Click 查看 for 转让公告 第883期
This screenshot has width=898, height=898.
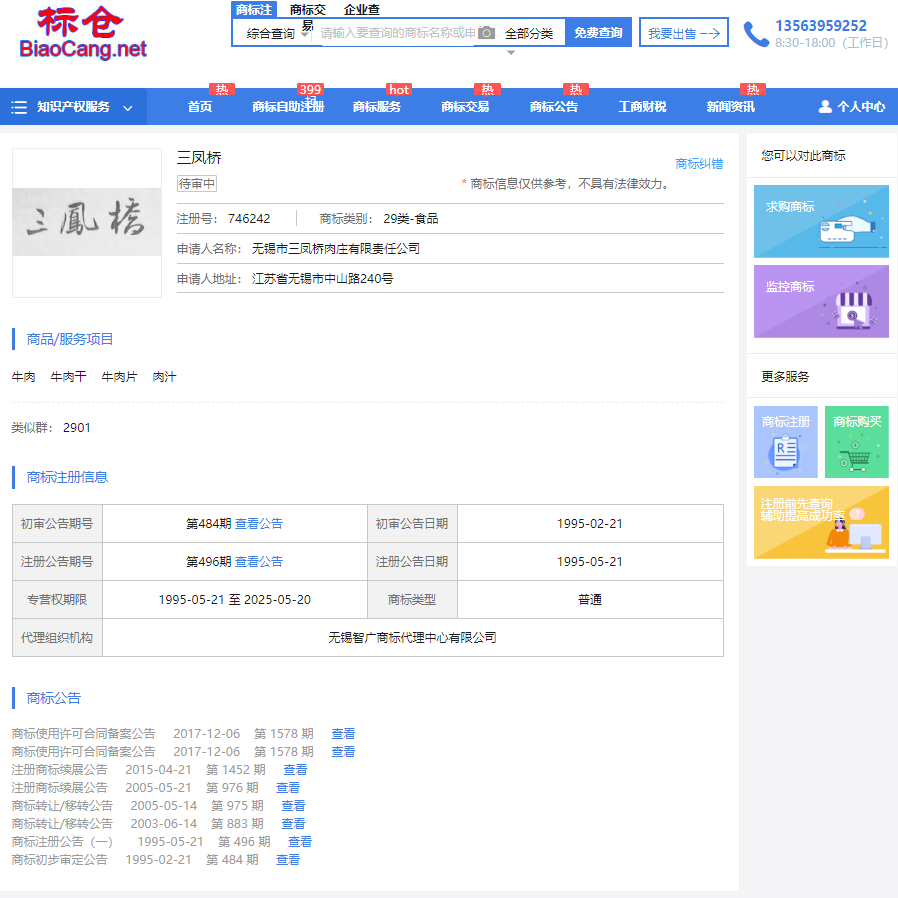tap(293, 824)
